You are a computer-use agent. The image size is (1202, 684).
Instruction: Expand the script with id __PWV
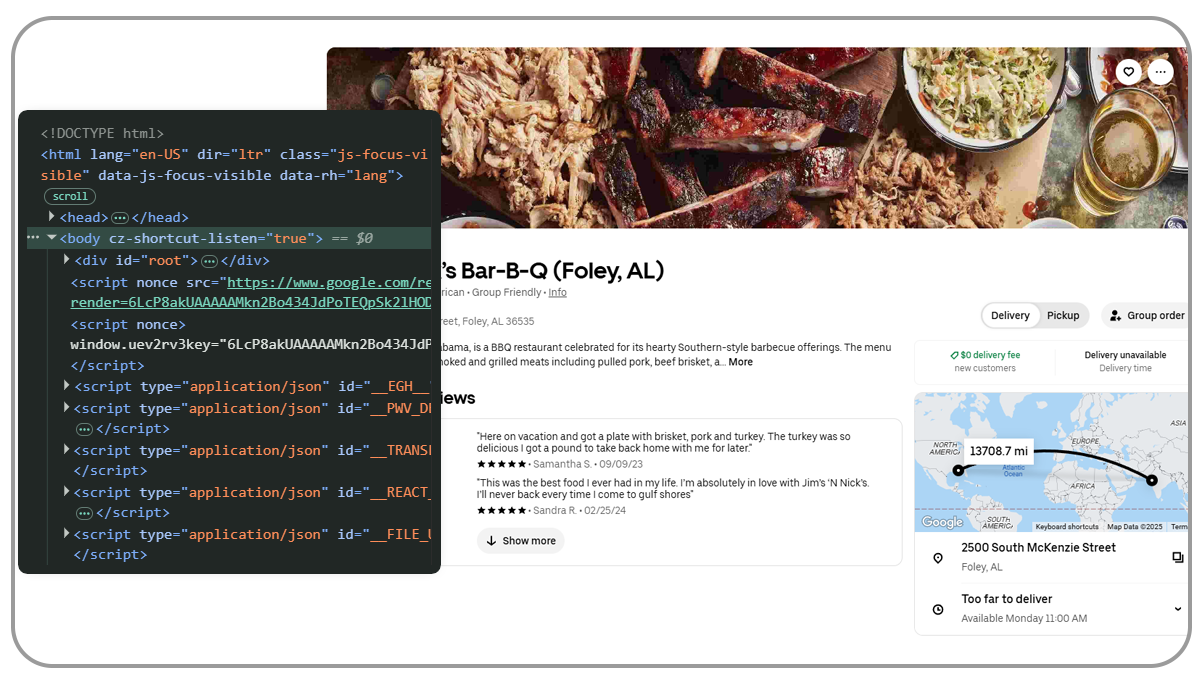click(x=67, y=408)
